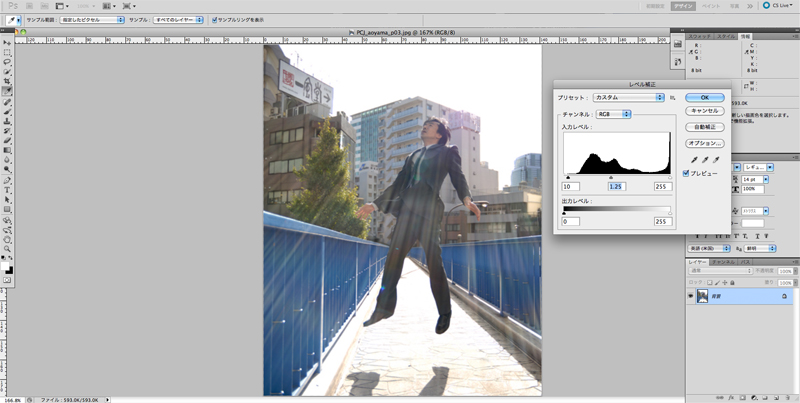Screen dimensions: 800x403
Task: Click the midtone input level slider triangle
Action: (611, 177)
